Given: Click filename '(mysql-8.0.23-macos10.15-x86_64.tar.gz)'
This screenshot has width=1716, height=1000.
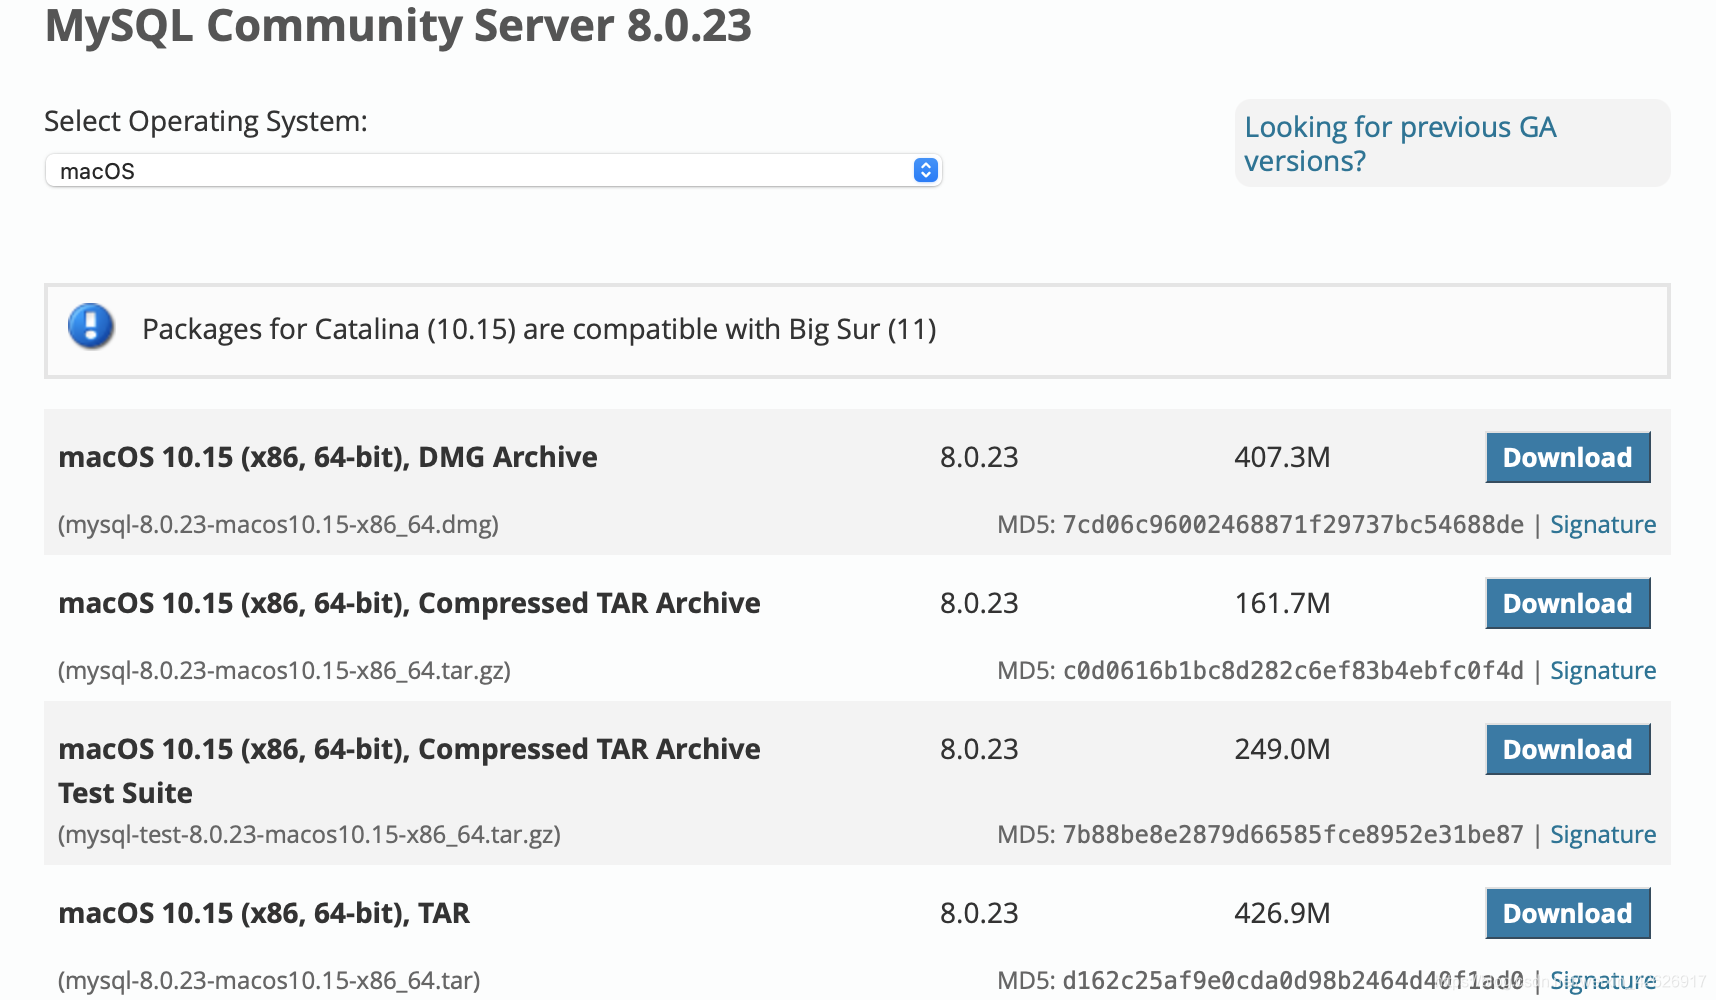Looking at the screenshot, I should [x=284, y=671].
